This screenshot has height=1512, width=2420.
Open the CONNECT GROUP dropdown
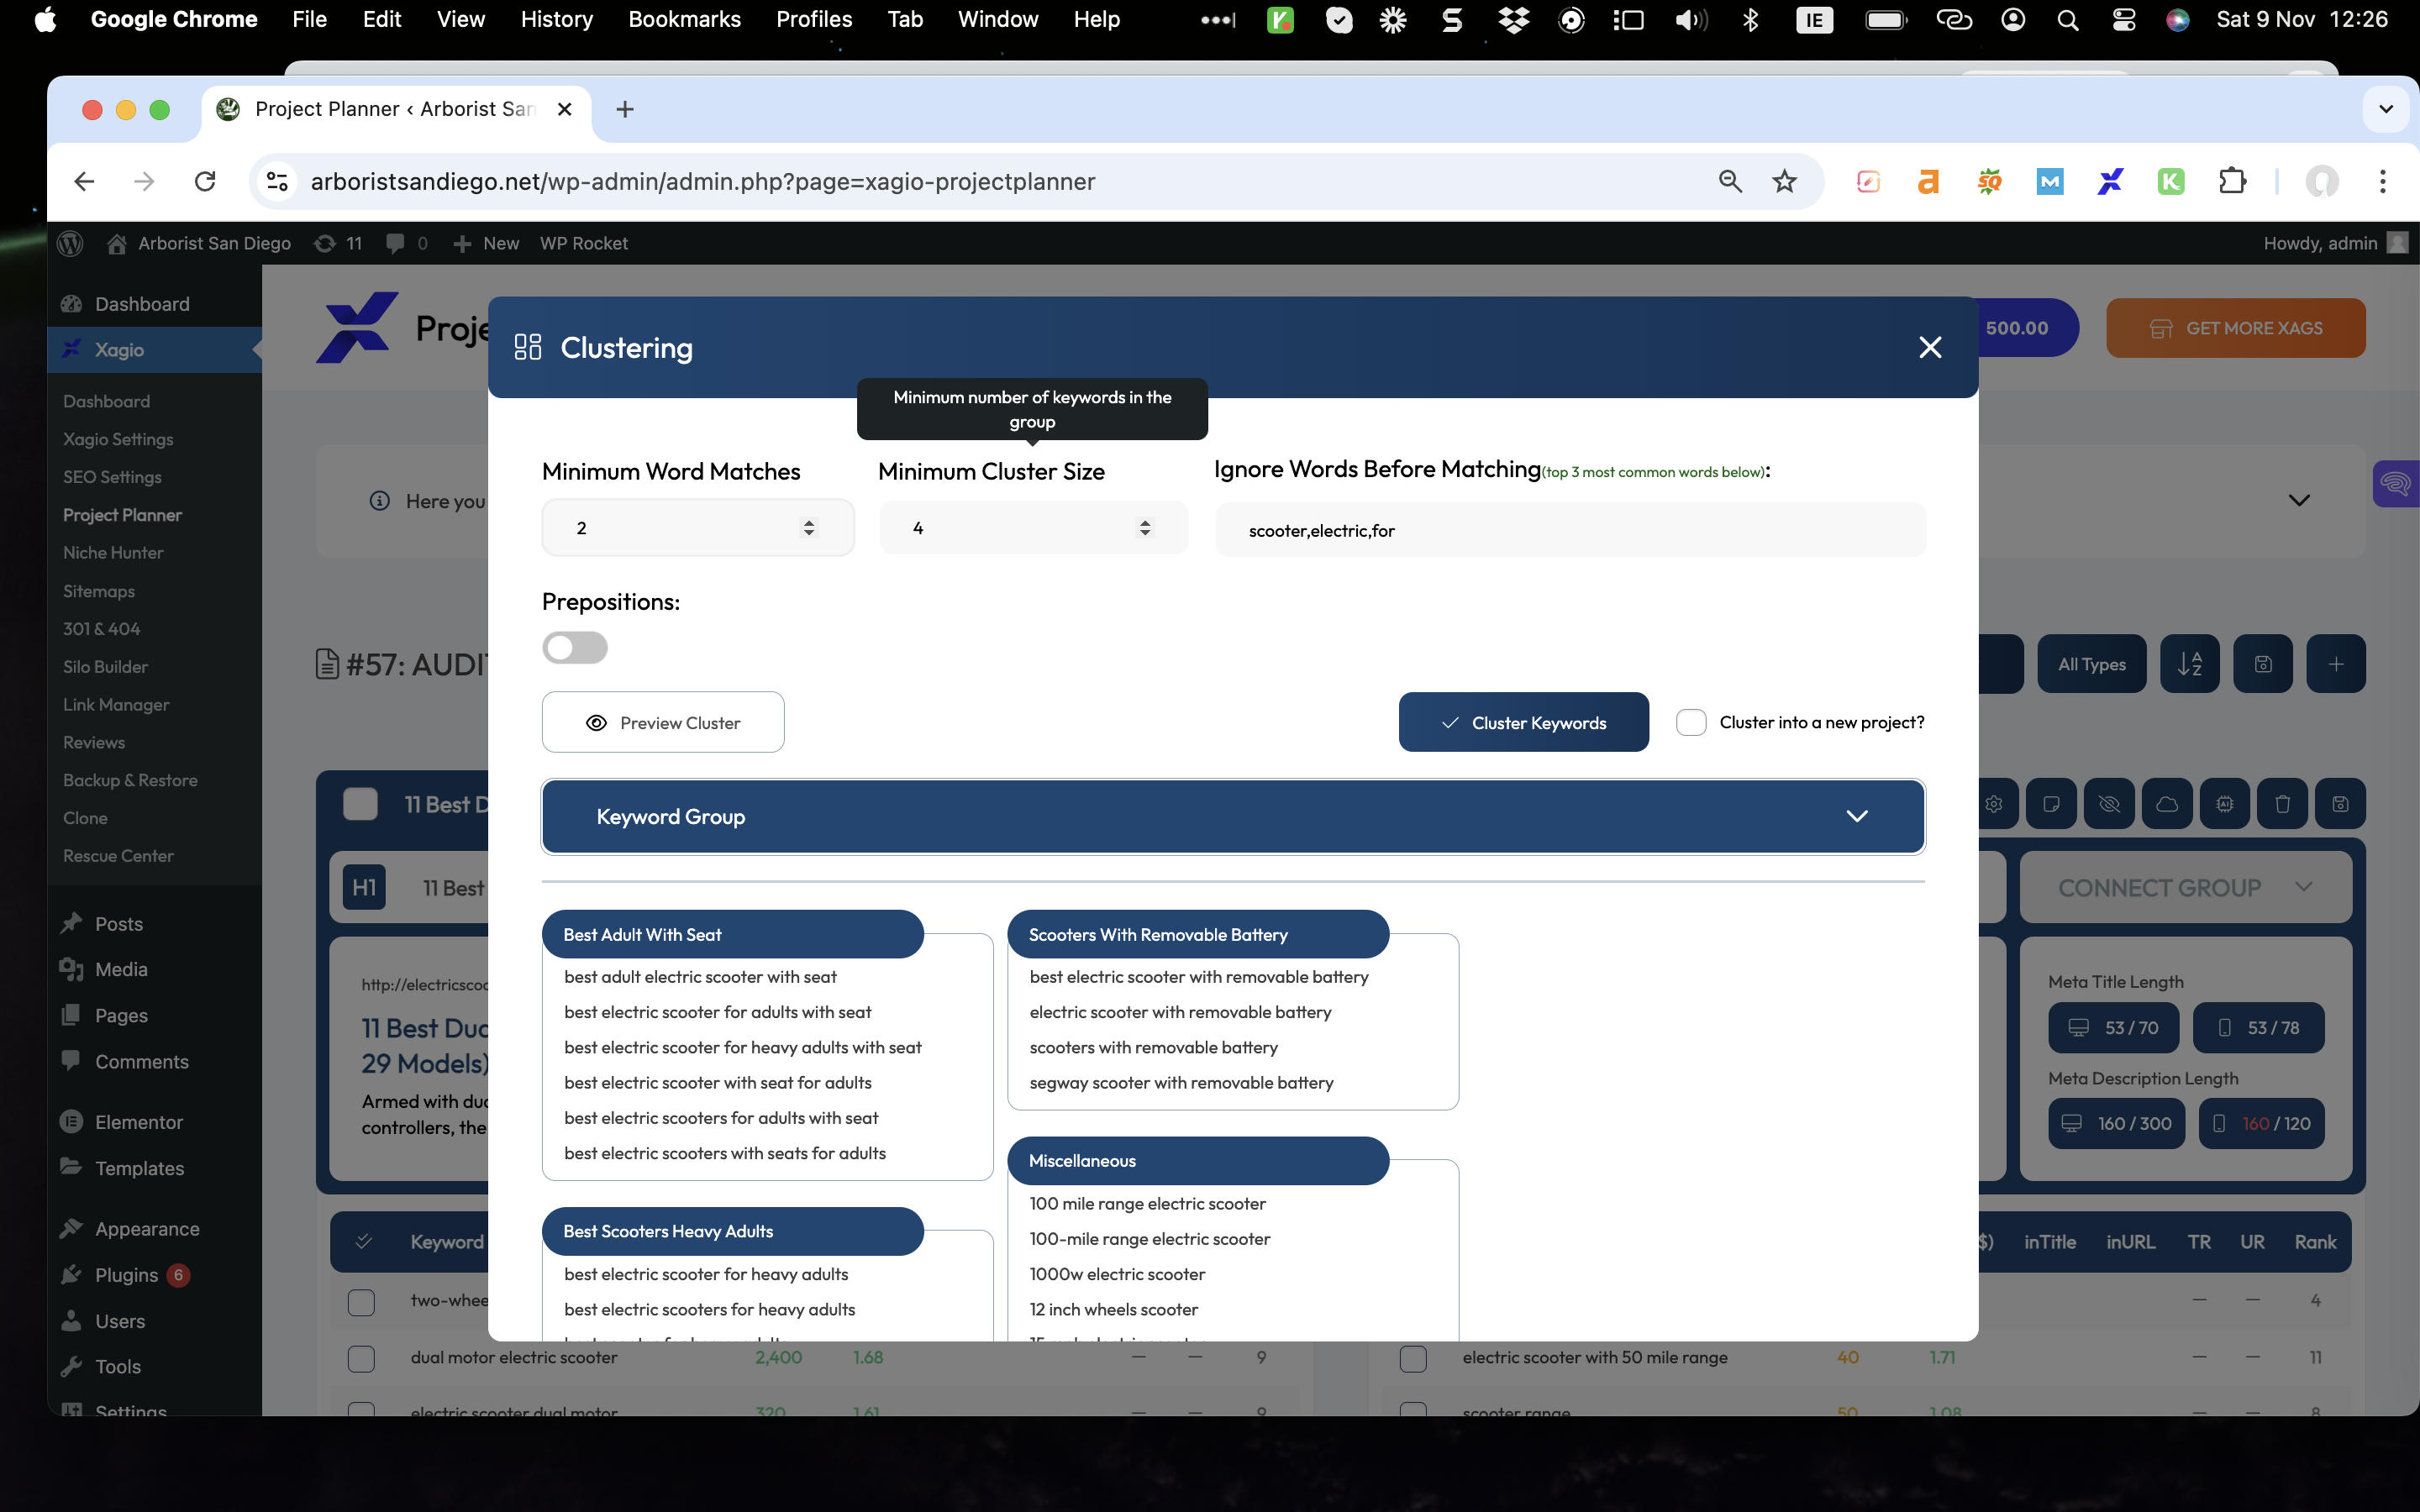click(x=2185, y=887)
